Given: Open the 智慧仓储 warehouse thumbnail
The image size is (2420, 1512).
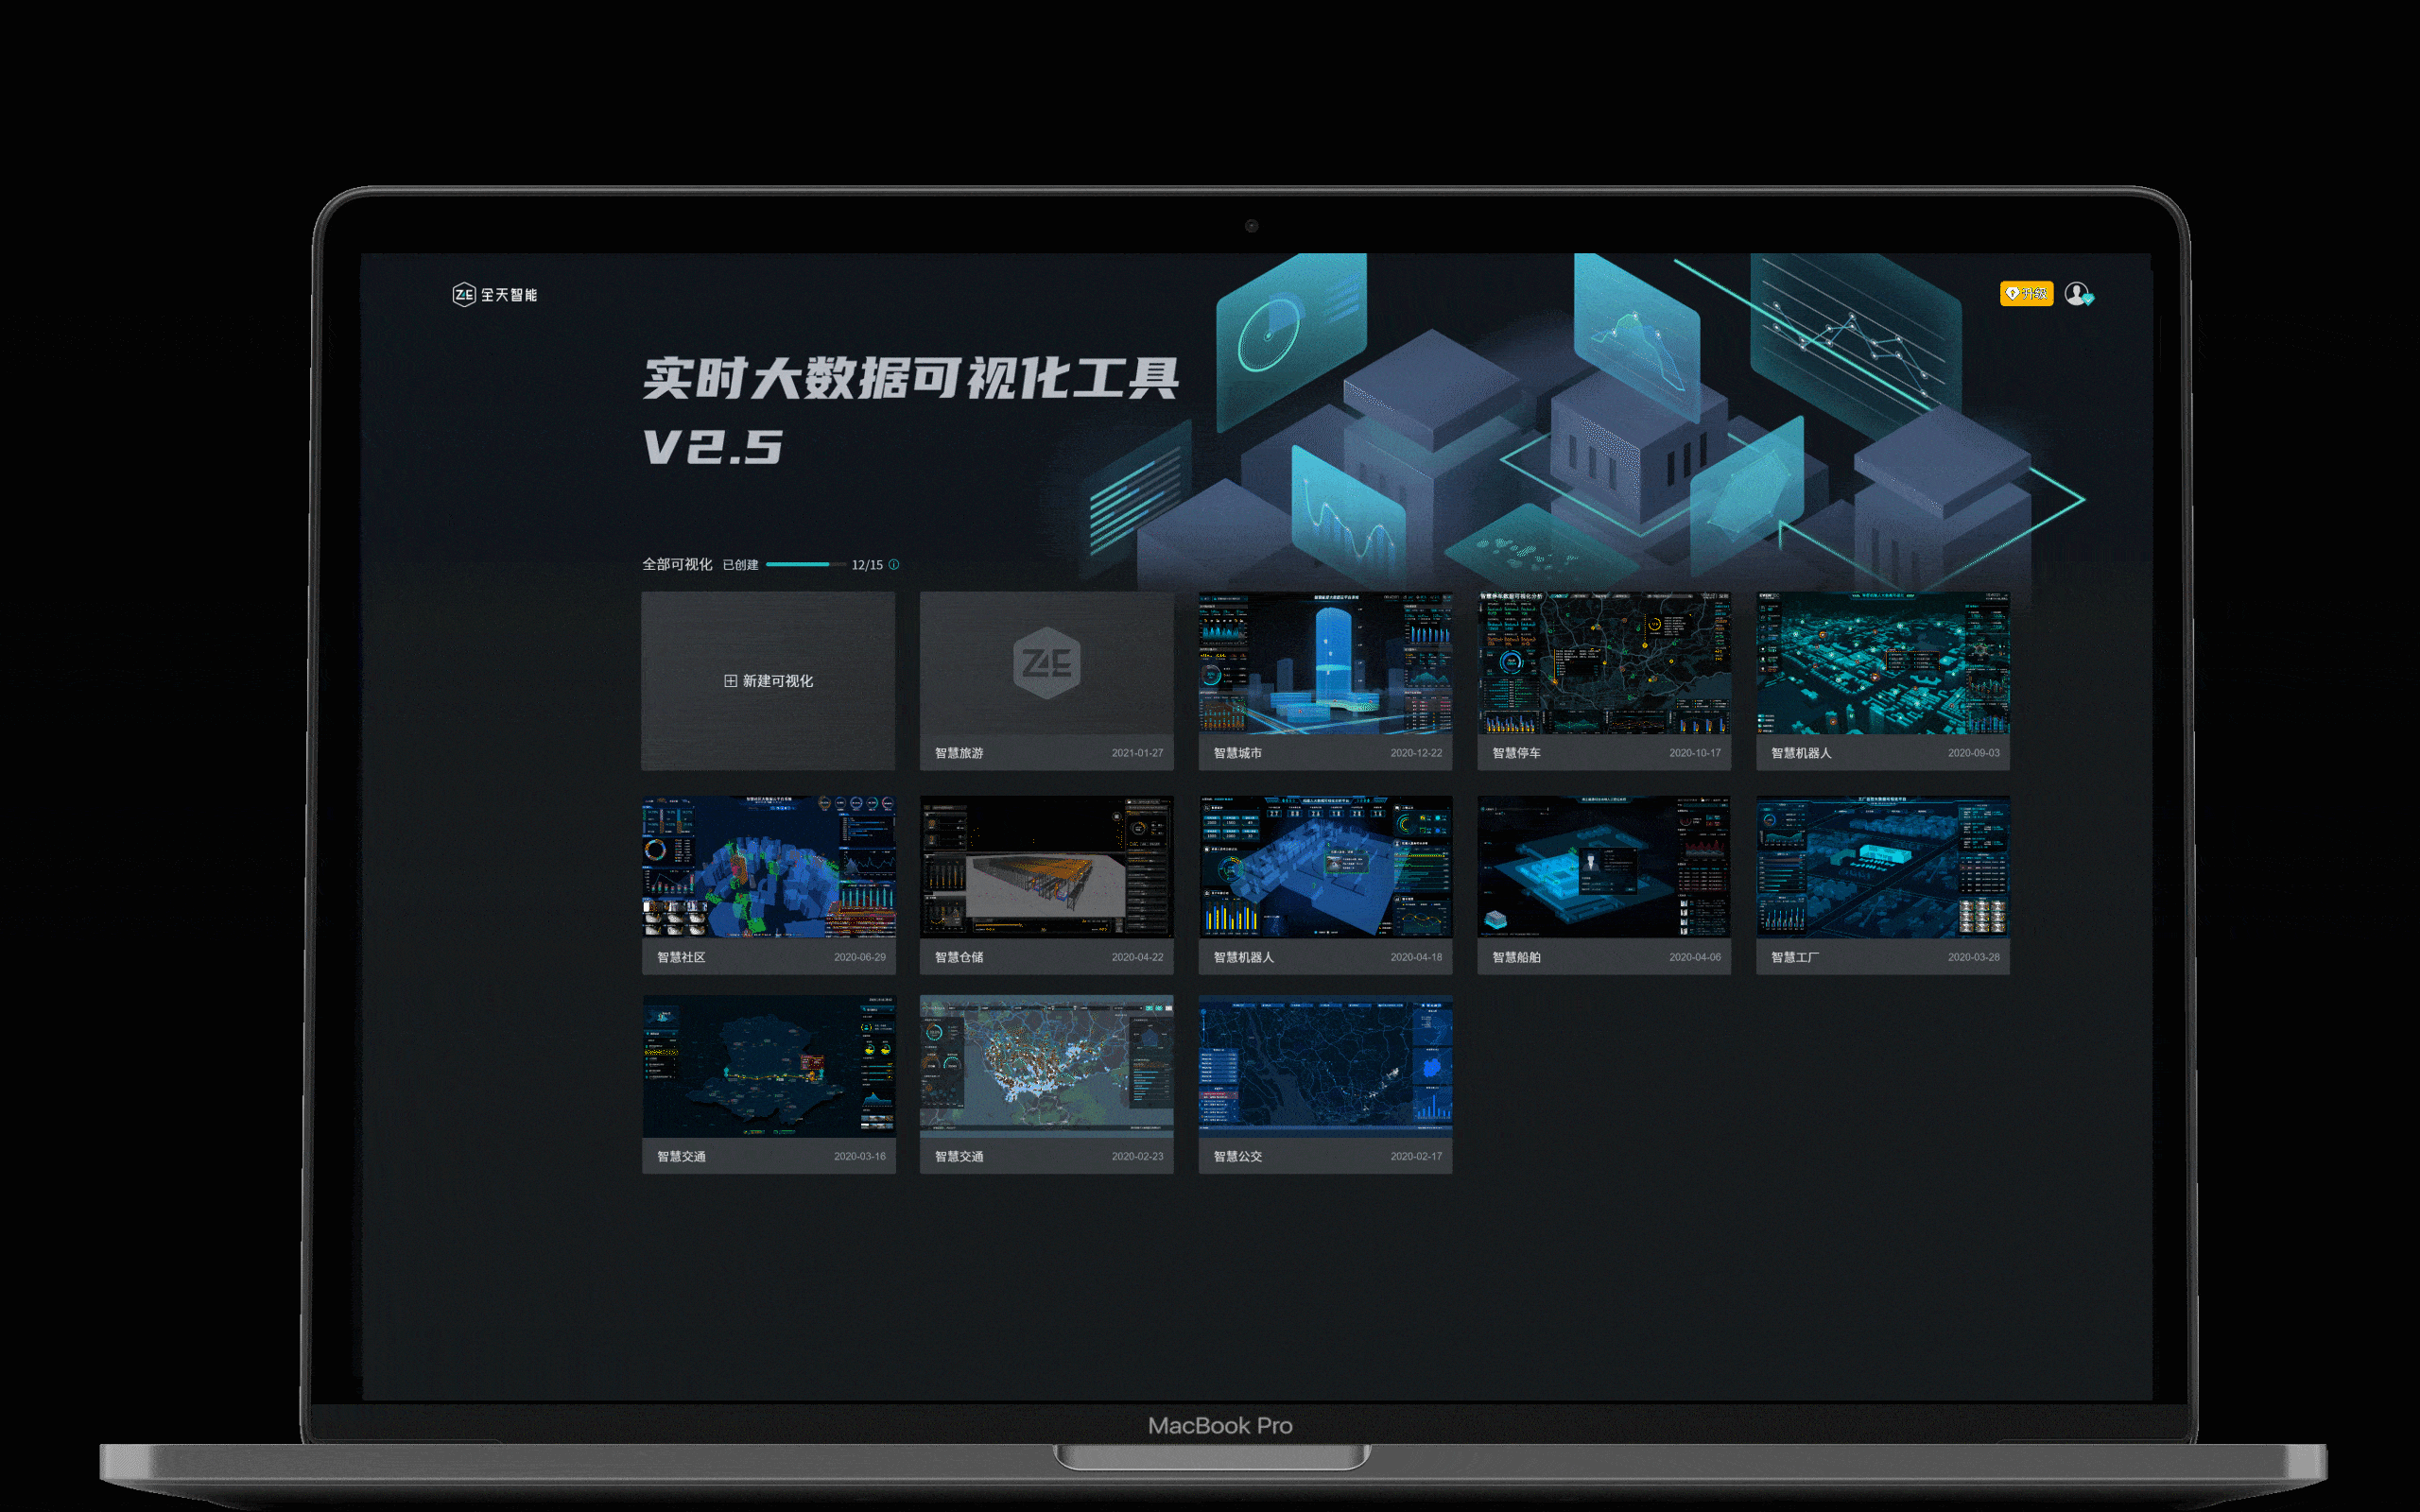Looking at the screenshot, I should pyautogui.click(x=1046, y=867).
